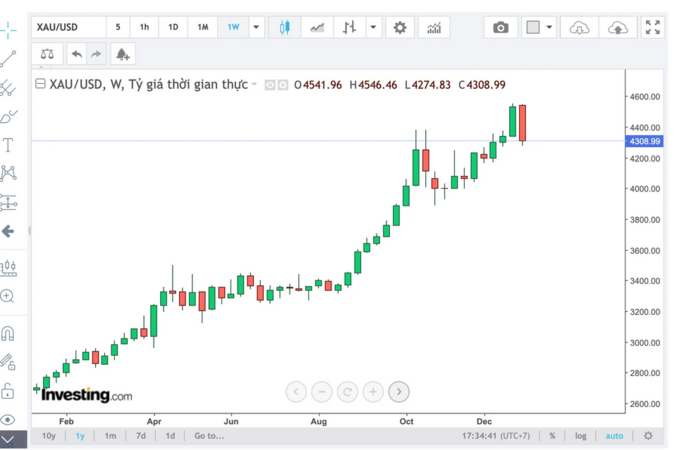677x450 pixels.
Task: Click the XAU/USD symbol input field
Action: pos(67,27)
